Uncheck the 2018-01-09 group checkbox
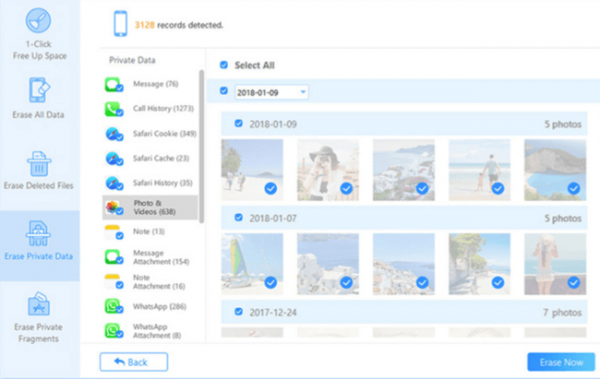This screenshot has width=600, height=379. pyautogui.click(x=238, y=123)
